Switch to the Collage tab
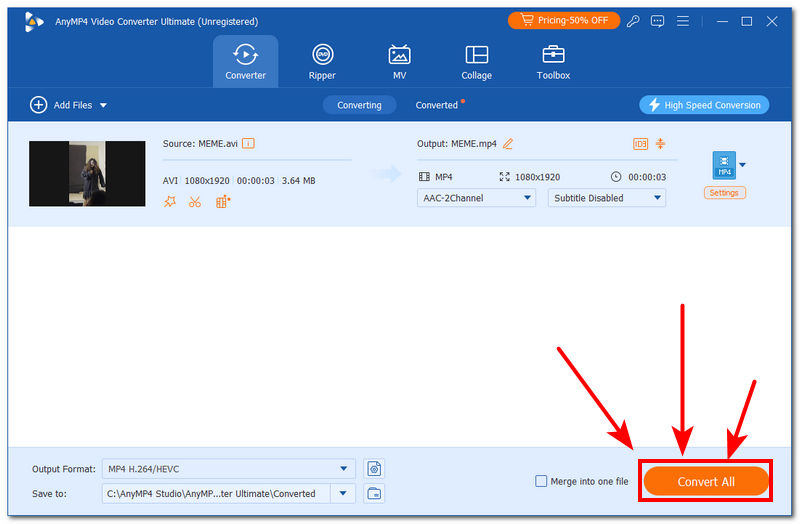 pos(476,62)
